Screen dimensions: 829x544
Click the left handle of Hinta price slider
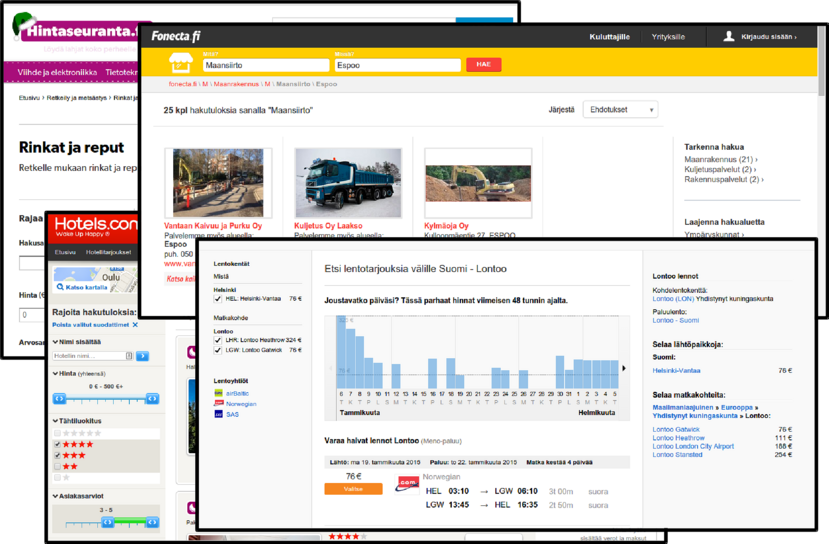click(59, 398)
